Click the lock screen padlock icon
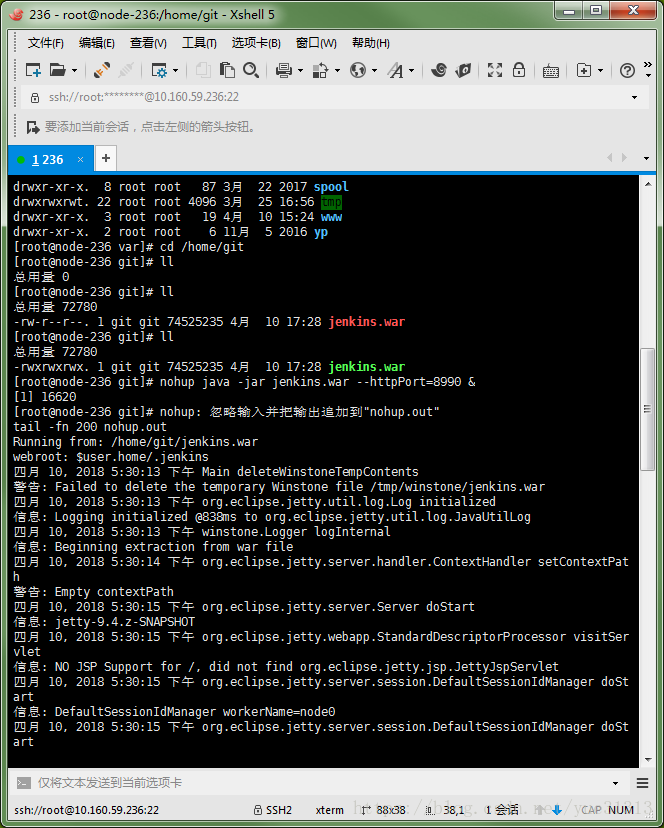Image resolution: width=664 pixels, height=828 pixels. click(x=519, y=70)
